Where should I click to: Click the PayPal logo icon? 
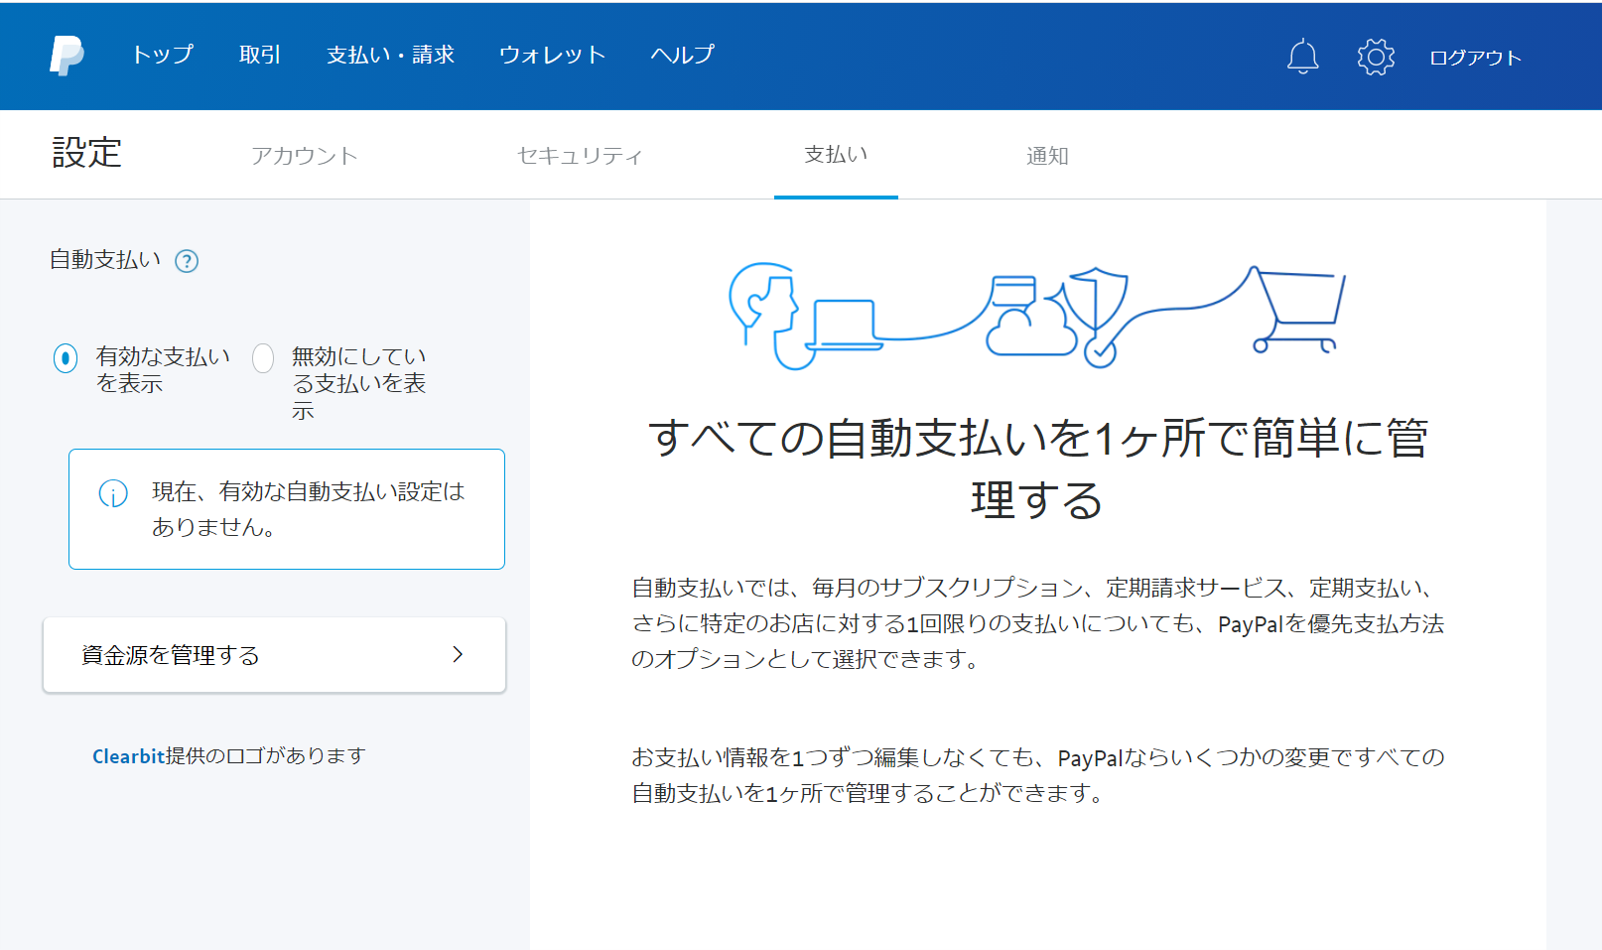(67, 55)
